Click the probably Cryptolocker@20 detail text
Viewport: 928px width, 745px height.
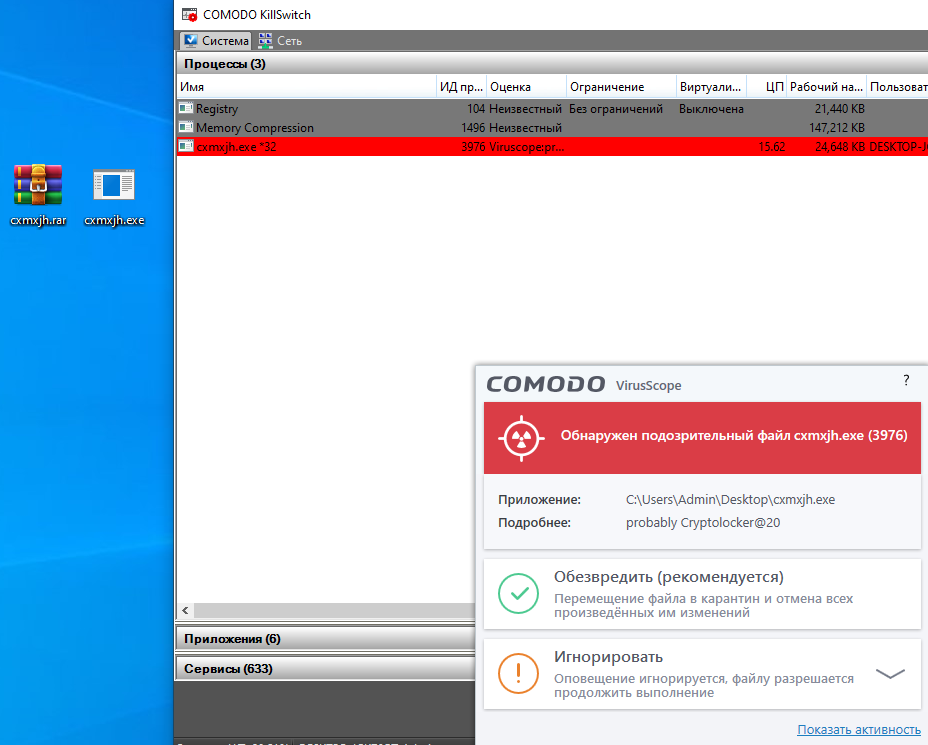[703, 523]
